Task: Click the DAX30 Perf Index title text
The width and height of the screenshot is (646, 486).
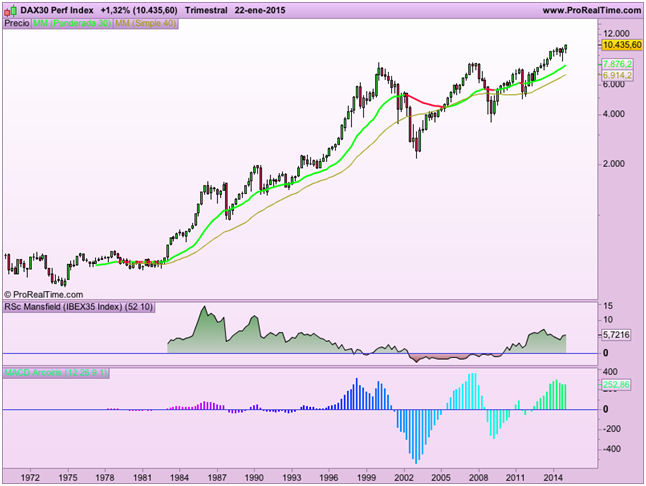Action: point(57,10)
